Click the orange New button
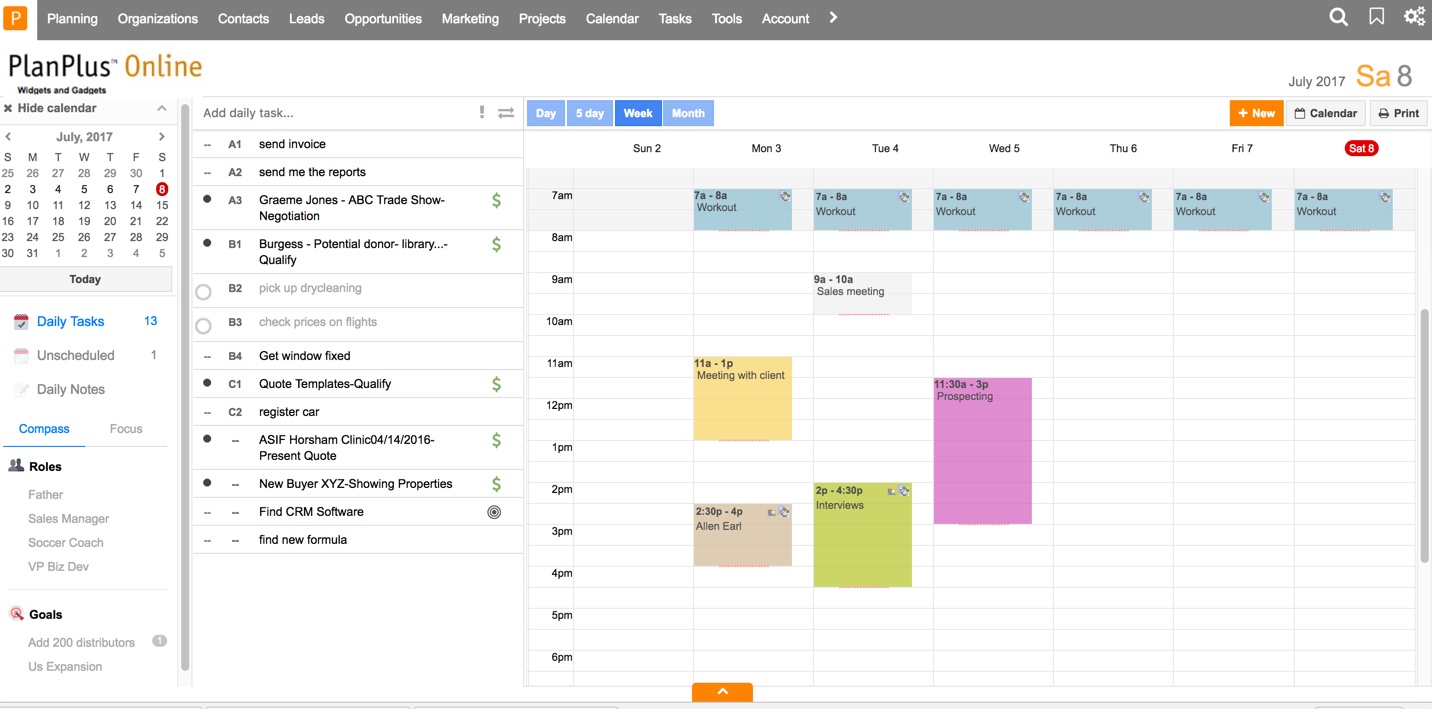 point(1256,113)
